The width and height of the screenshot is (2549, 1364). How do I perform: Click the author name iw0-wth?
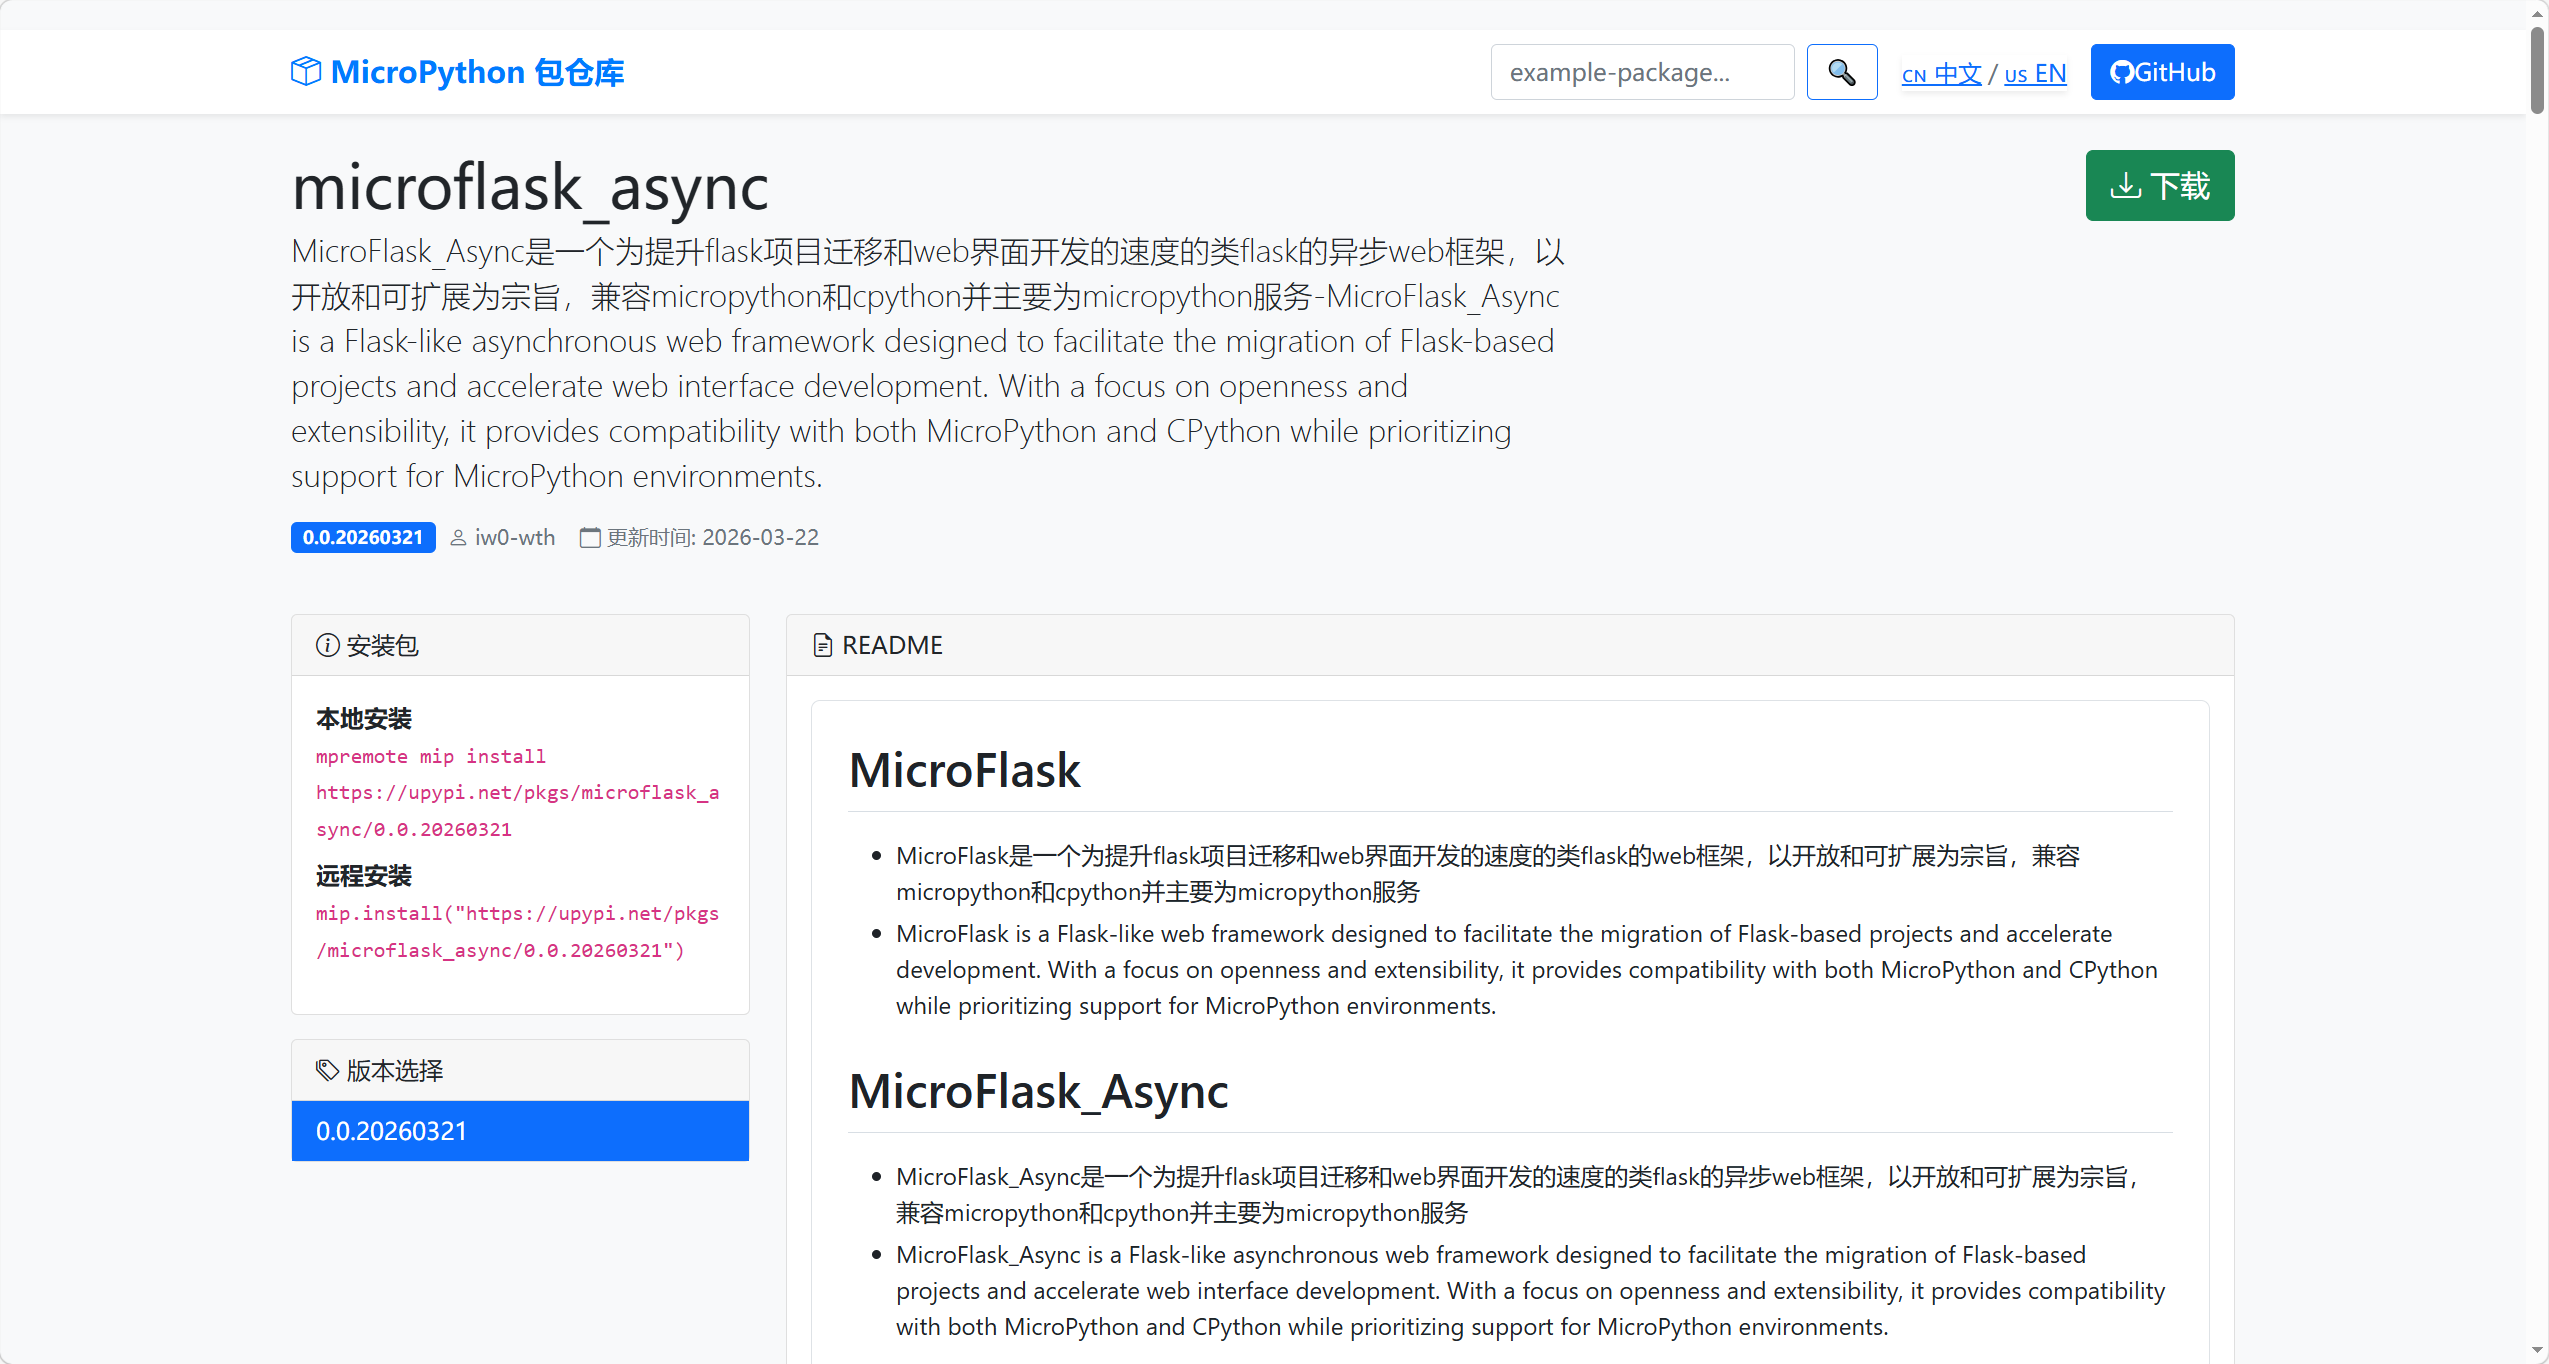click(514, 538)
